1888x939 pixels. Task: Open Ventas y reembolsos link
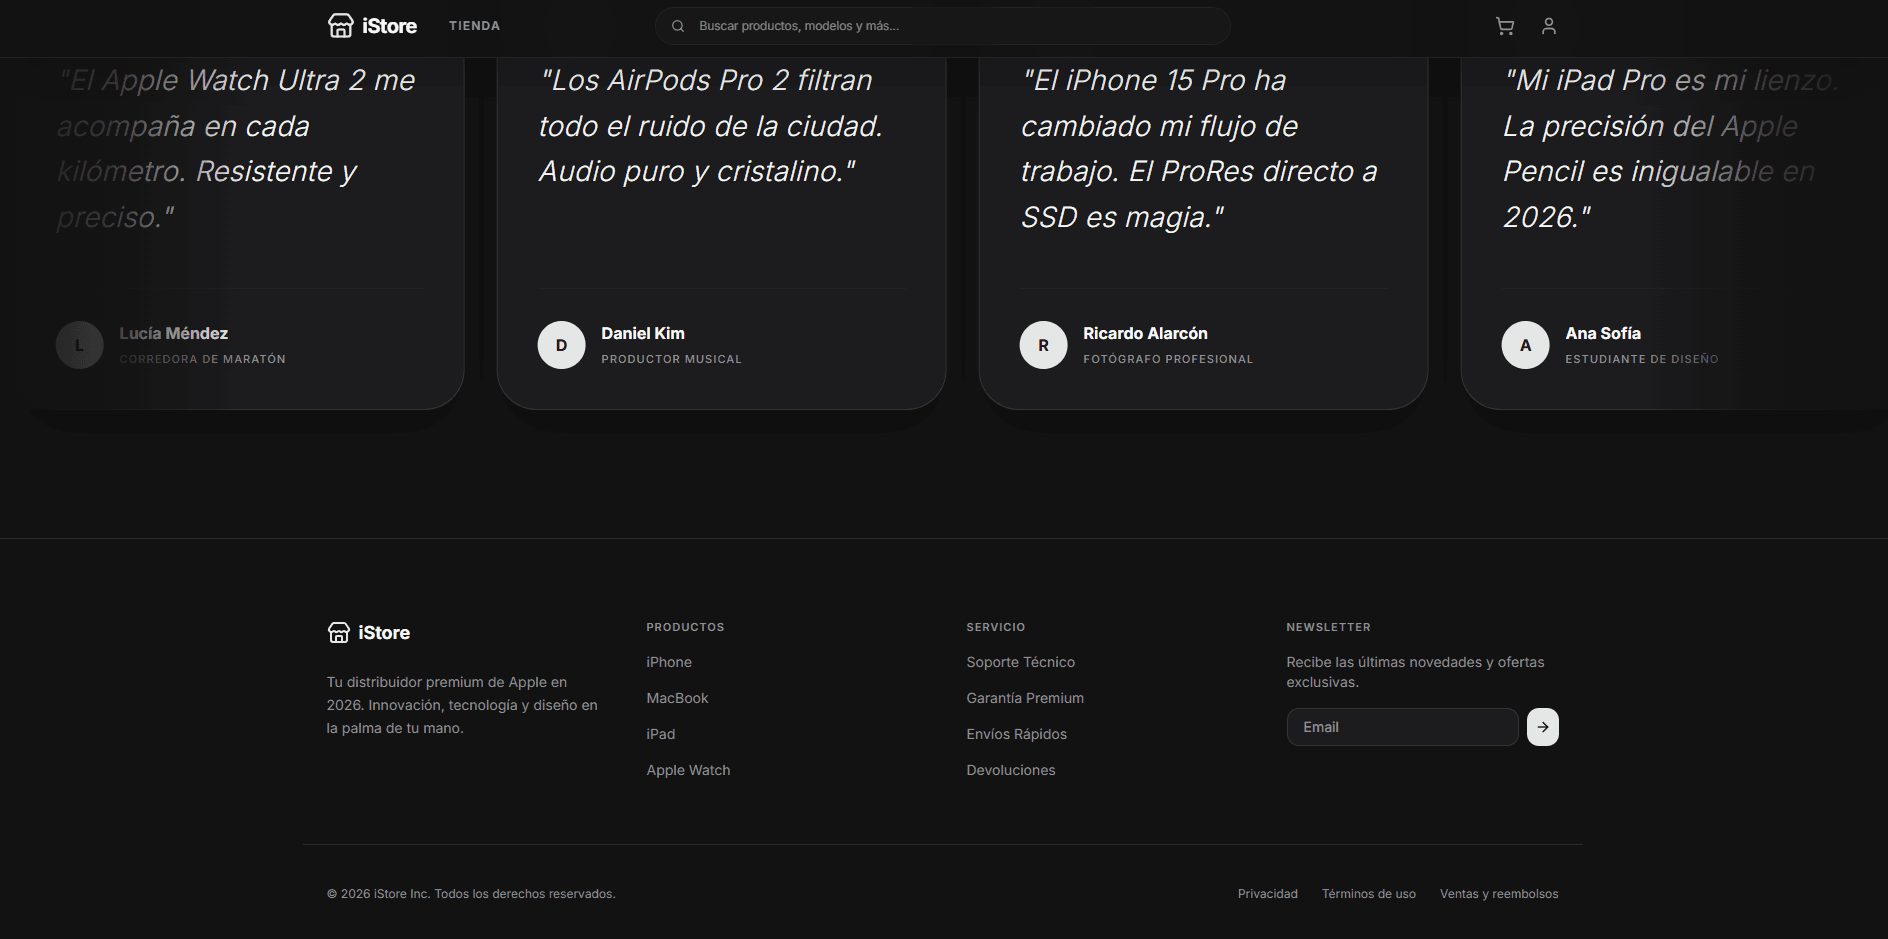coord(1499,894)
